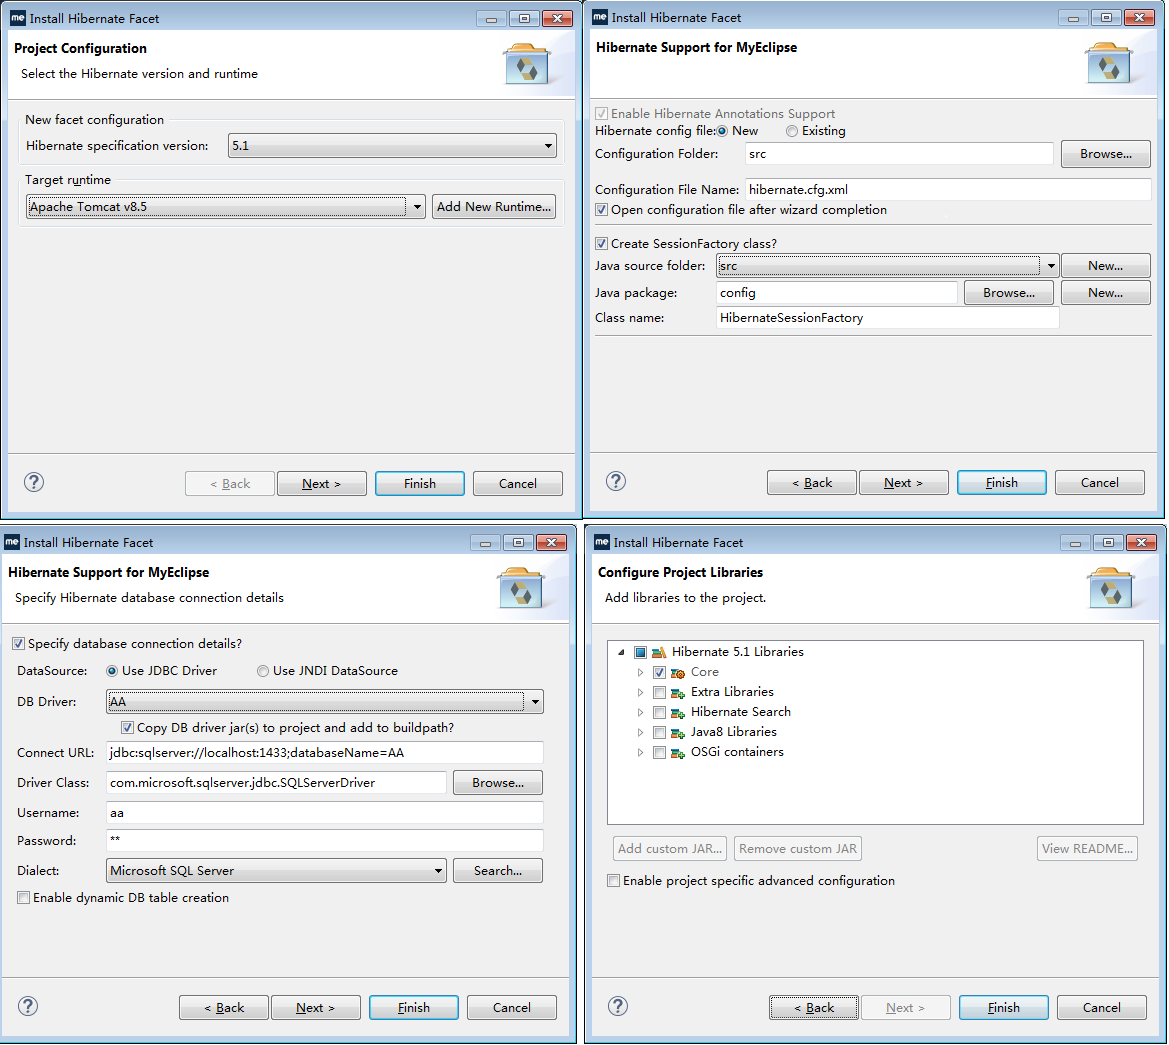
Task: Click OSGi containers jar icon
Action: click(678, 753)
